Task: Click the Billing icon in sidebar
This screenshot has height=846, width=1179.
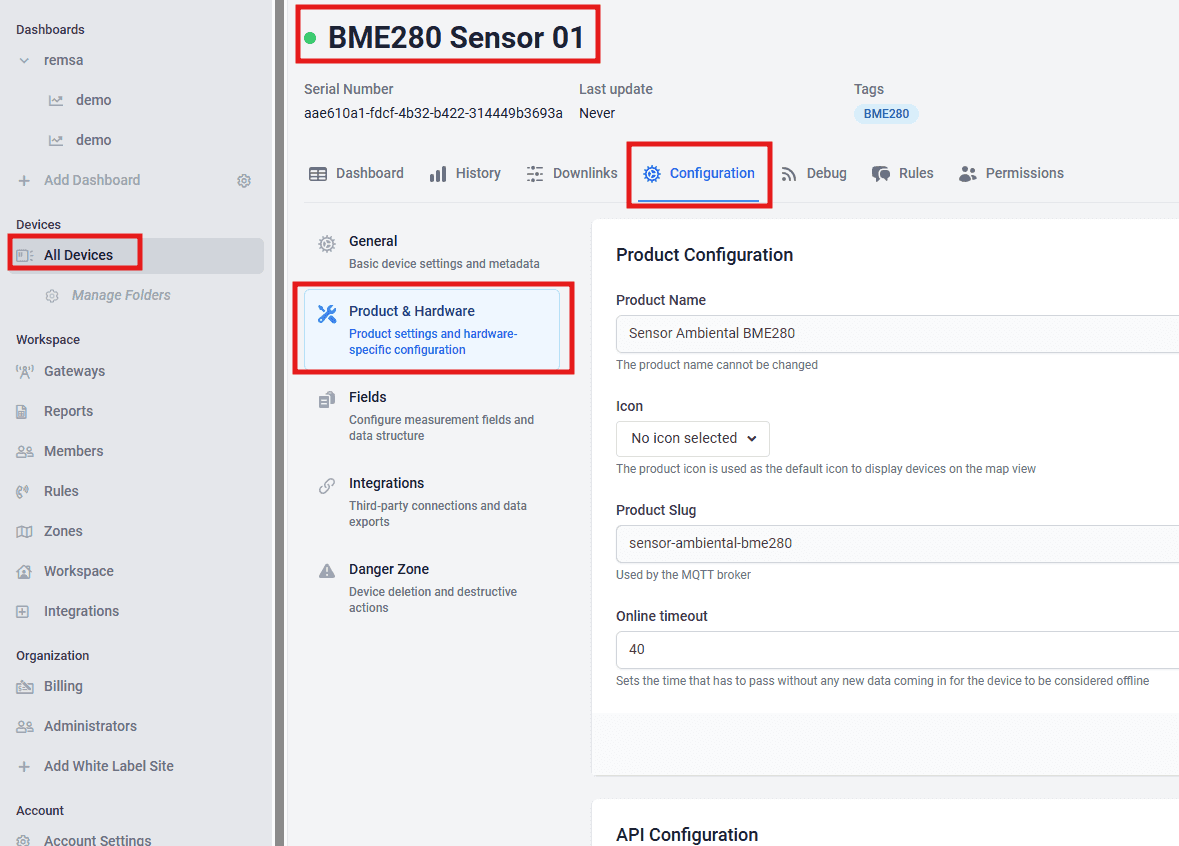Action: pyautogui.click(x=25, y=686)
